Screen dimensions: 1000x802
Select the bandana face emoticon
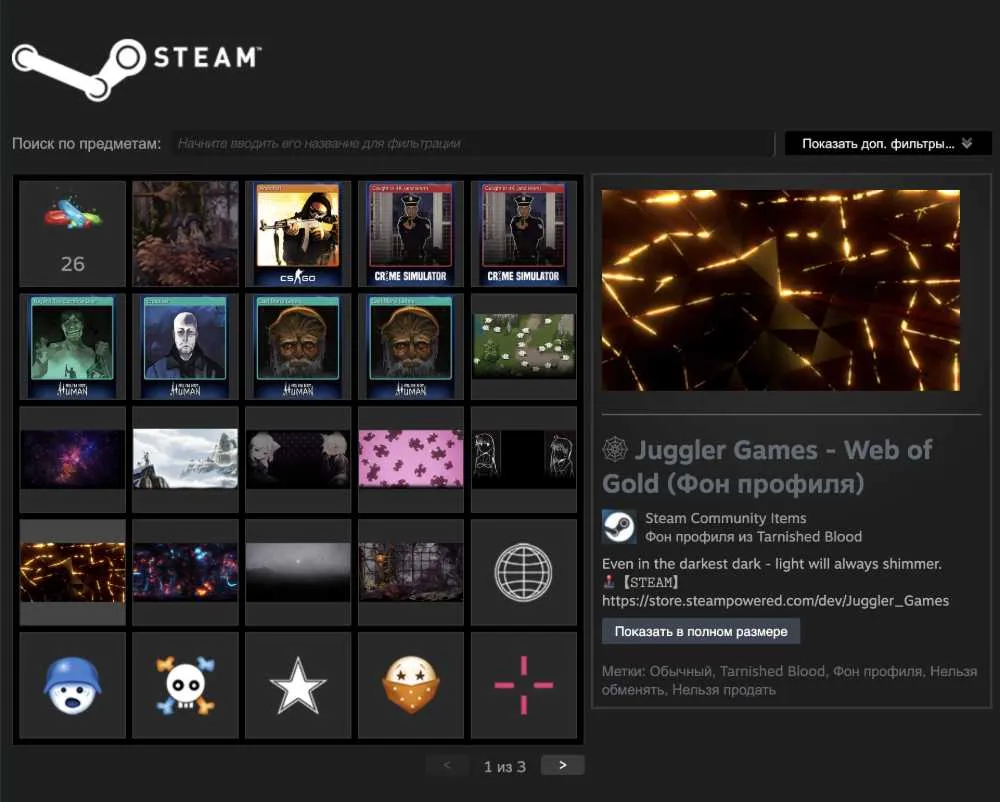pos(411,685)
